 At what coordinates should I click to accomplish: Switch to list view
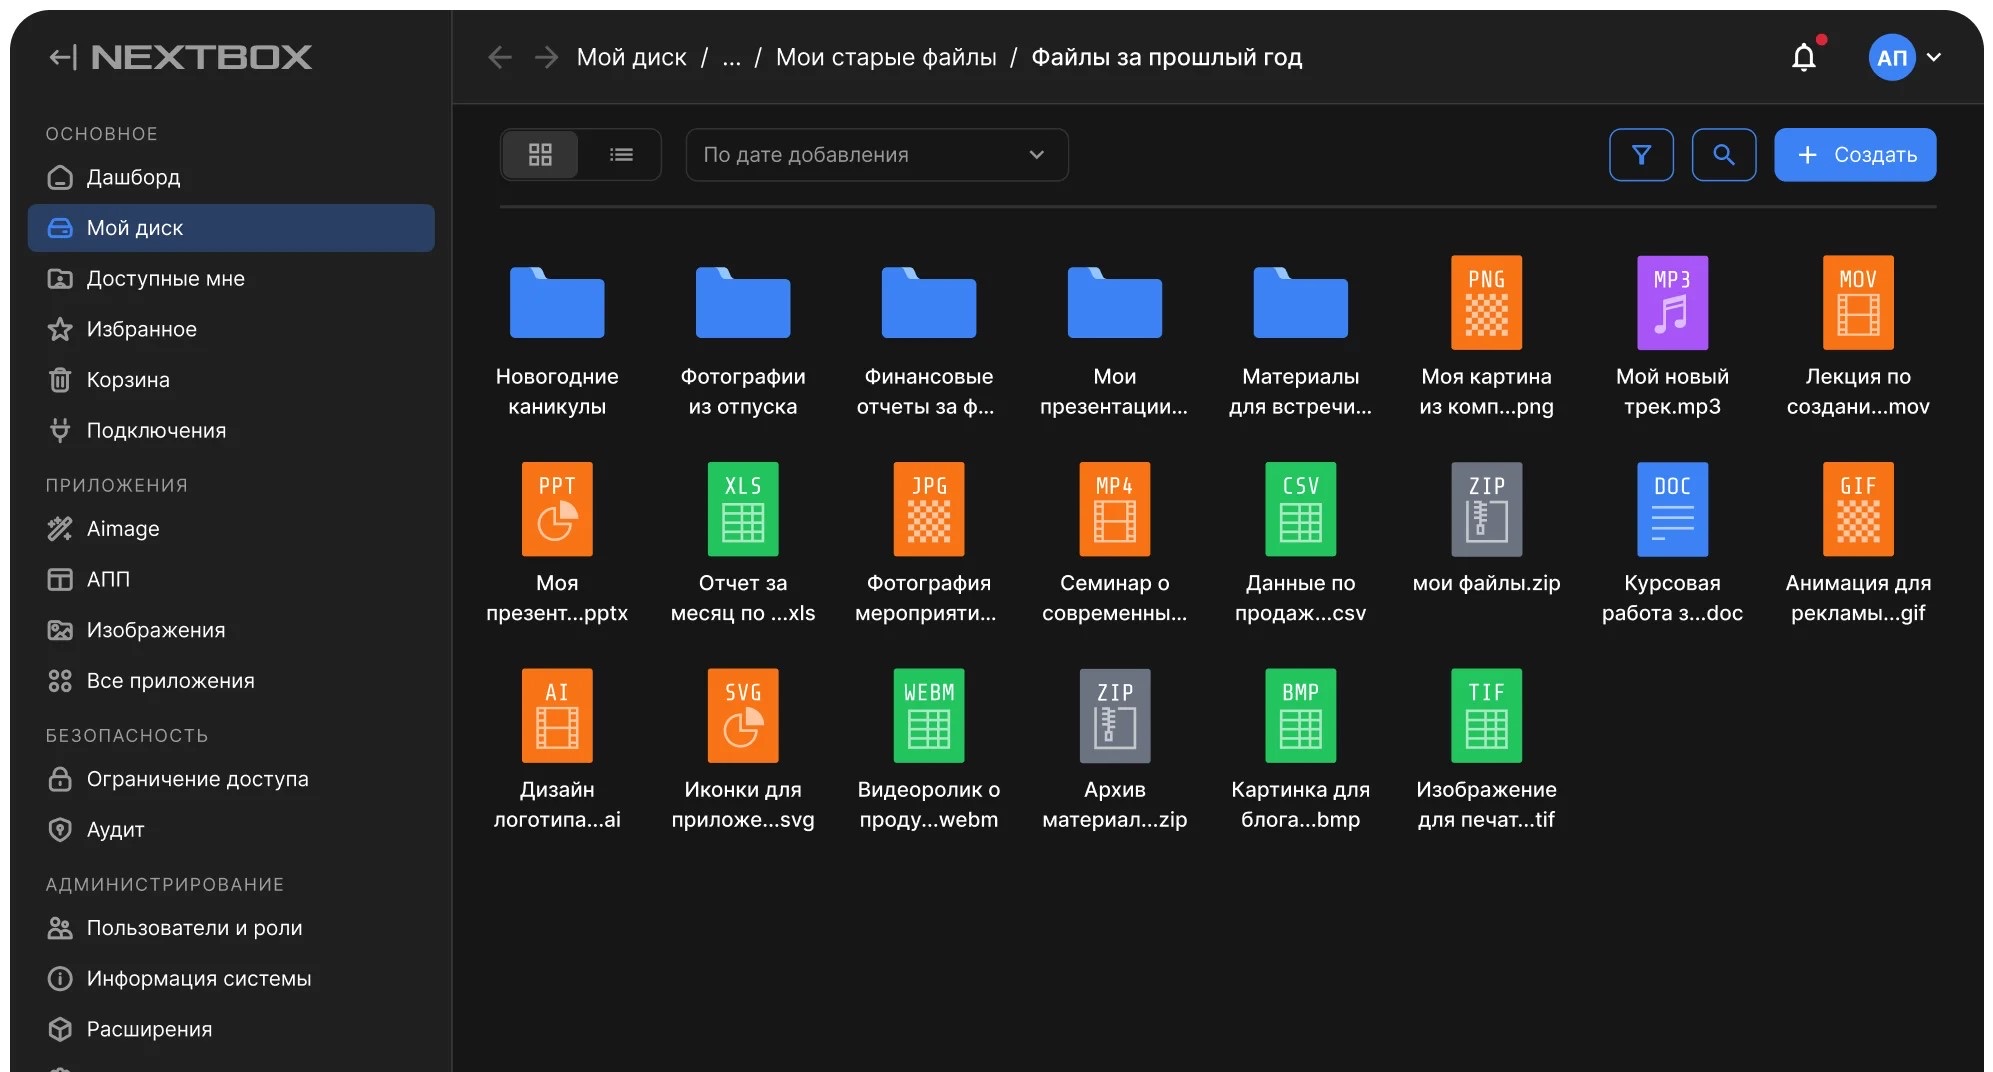[x=621, y=154]
